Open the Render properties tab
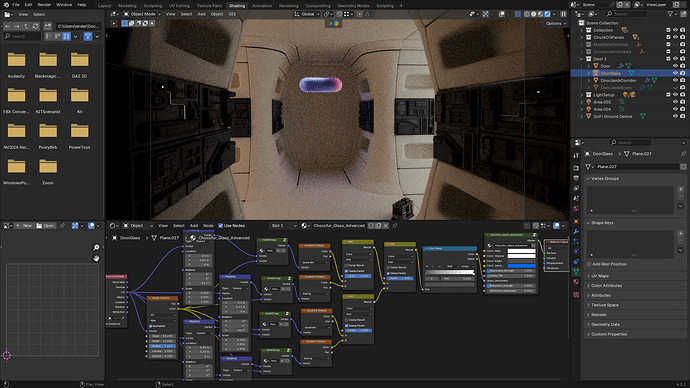This screenshot has height=388, width=690. coord(576,168)
